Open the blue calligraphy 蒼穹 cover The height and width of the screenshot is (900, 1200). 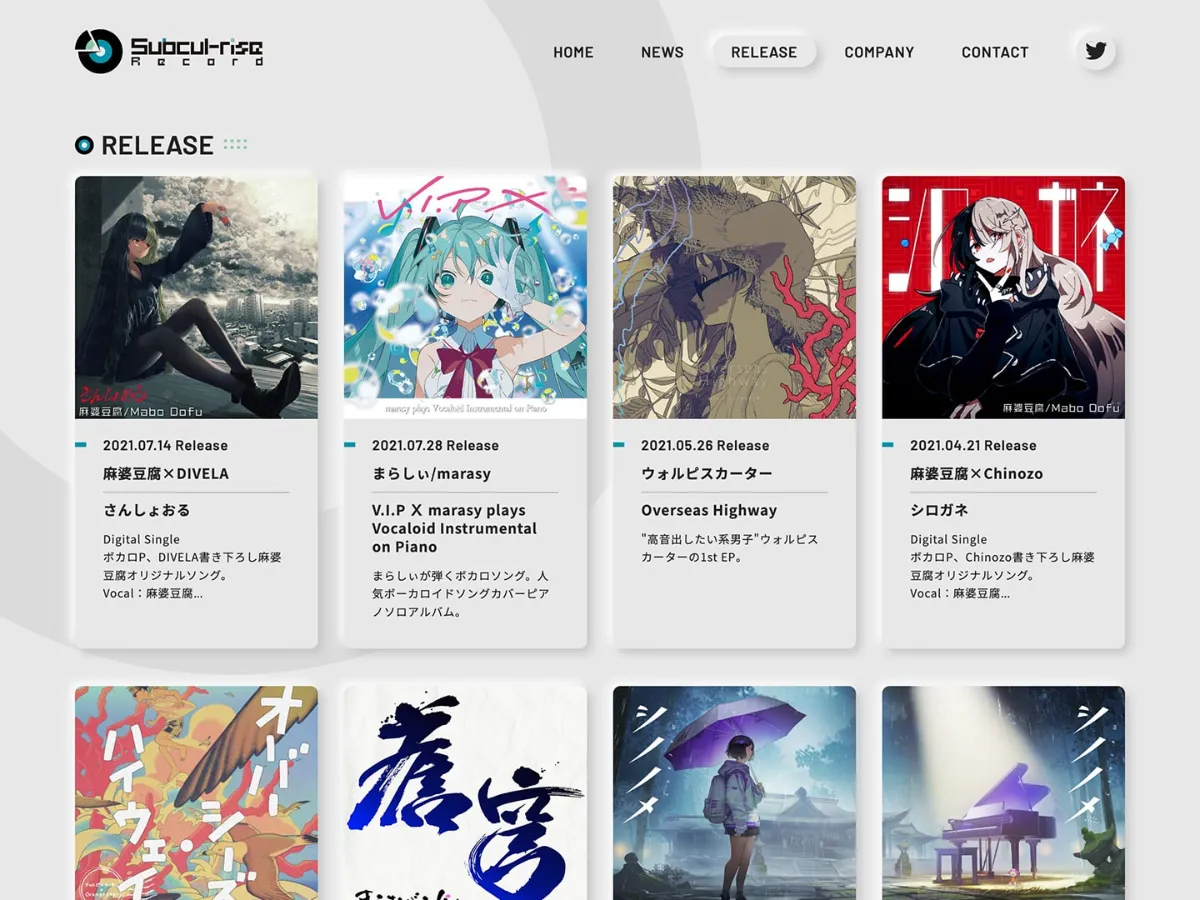pyautogui.click(x=465, y=793)
